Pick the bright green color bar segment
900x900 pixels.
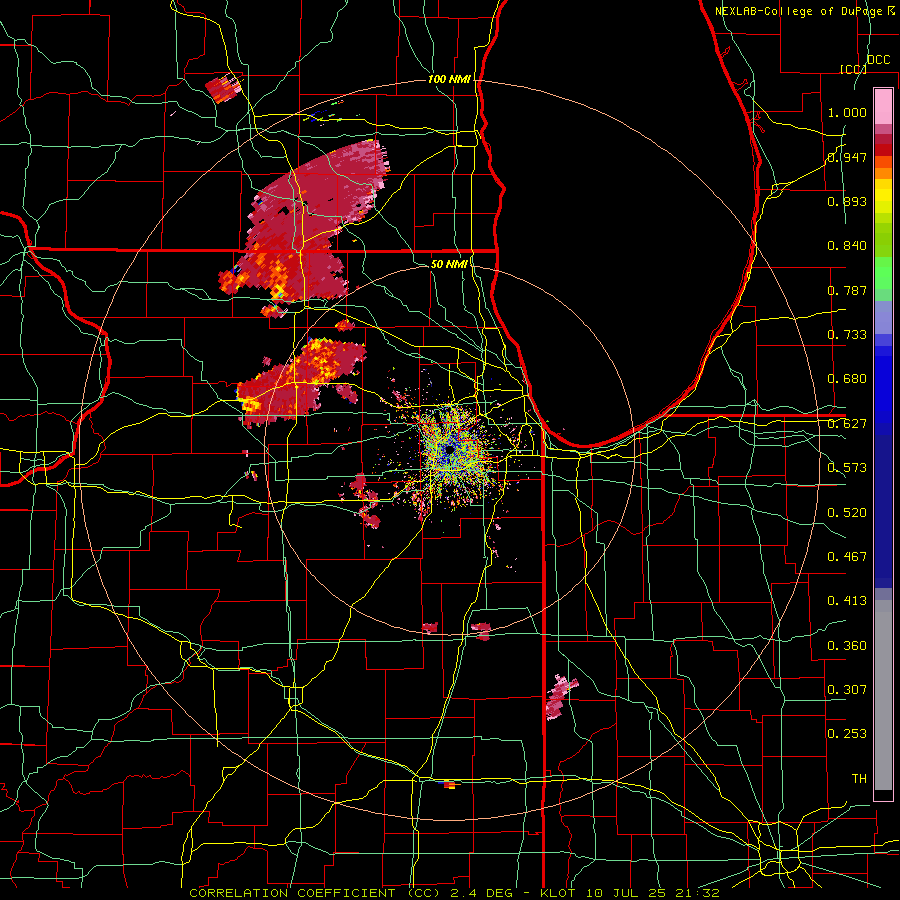[x=883, y=273]
